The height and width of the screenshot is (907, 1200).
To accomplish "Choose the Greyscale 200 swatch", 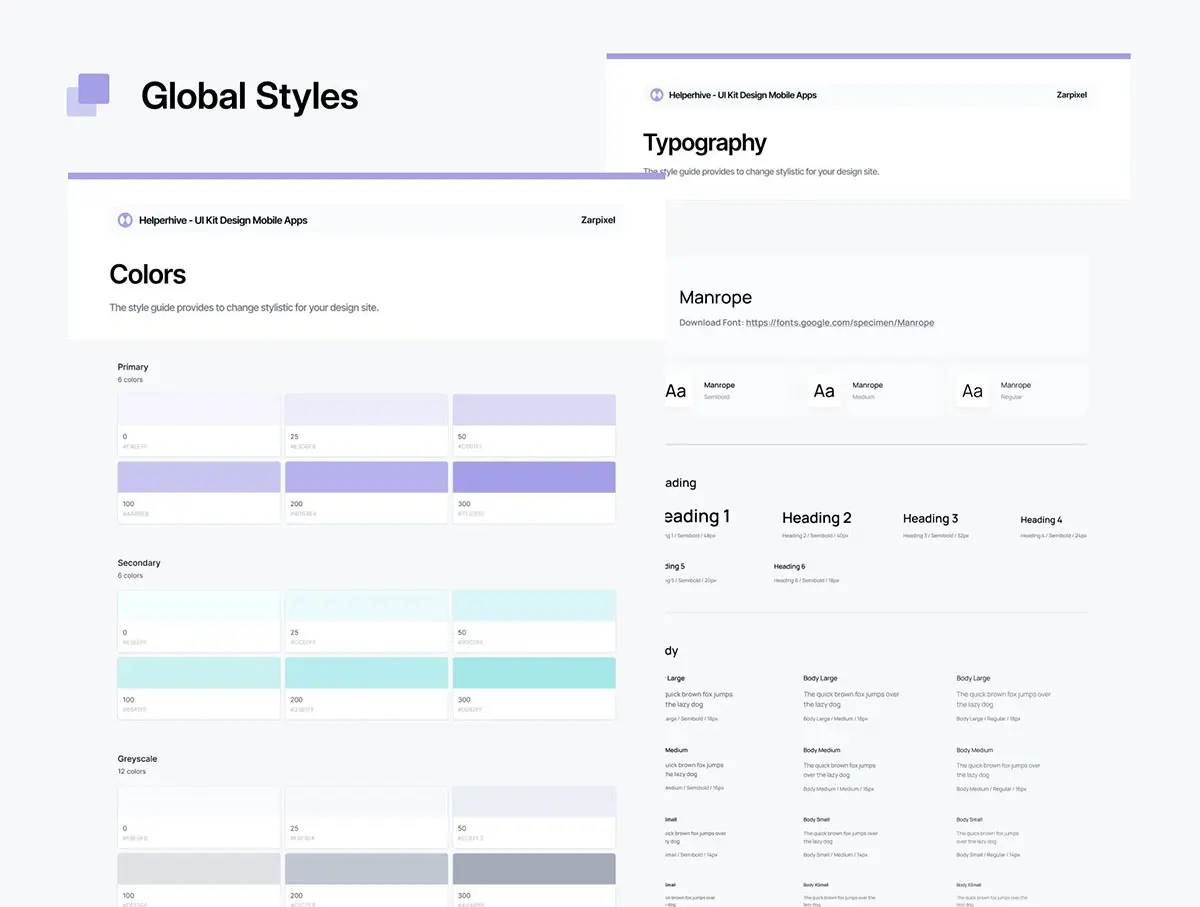I will coord(366,869).
